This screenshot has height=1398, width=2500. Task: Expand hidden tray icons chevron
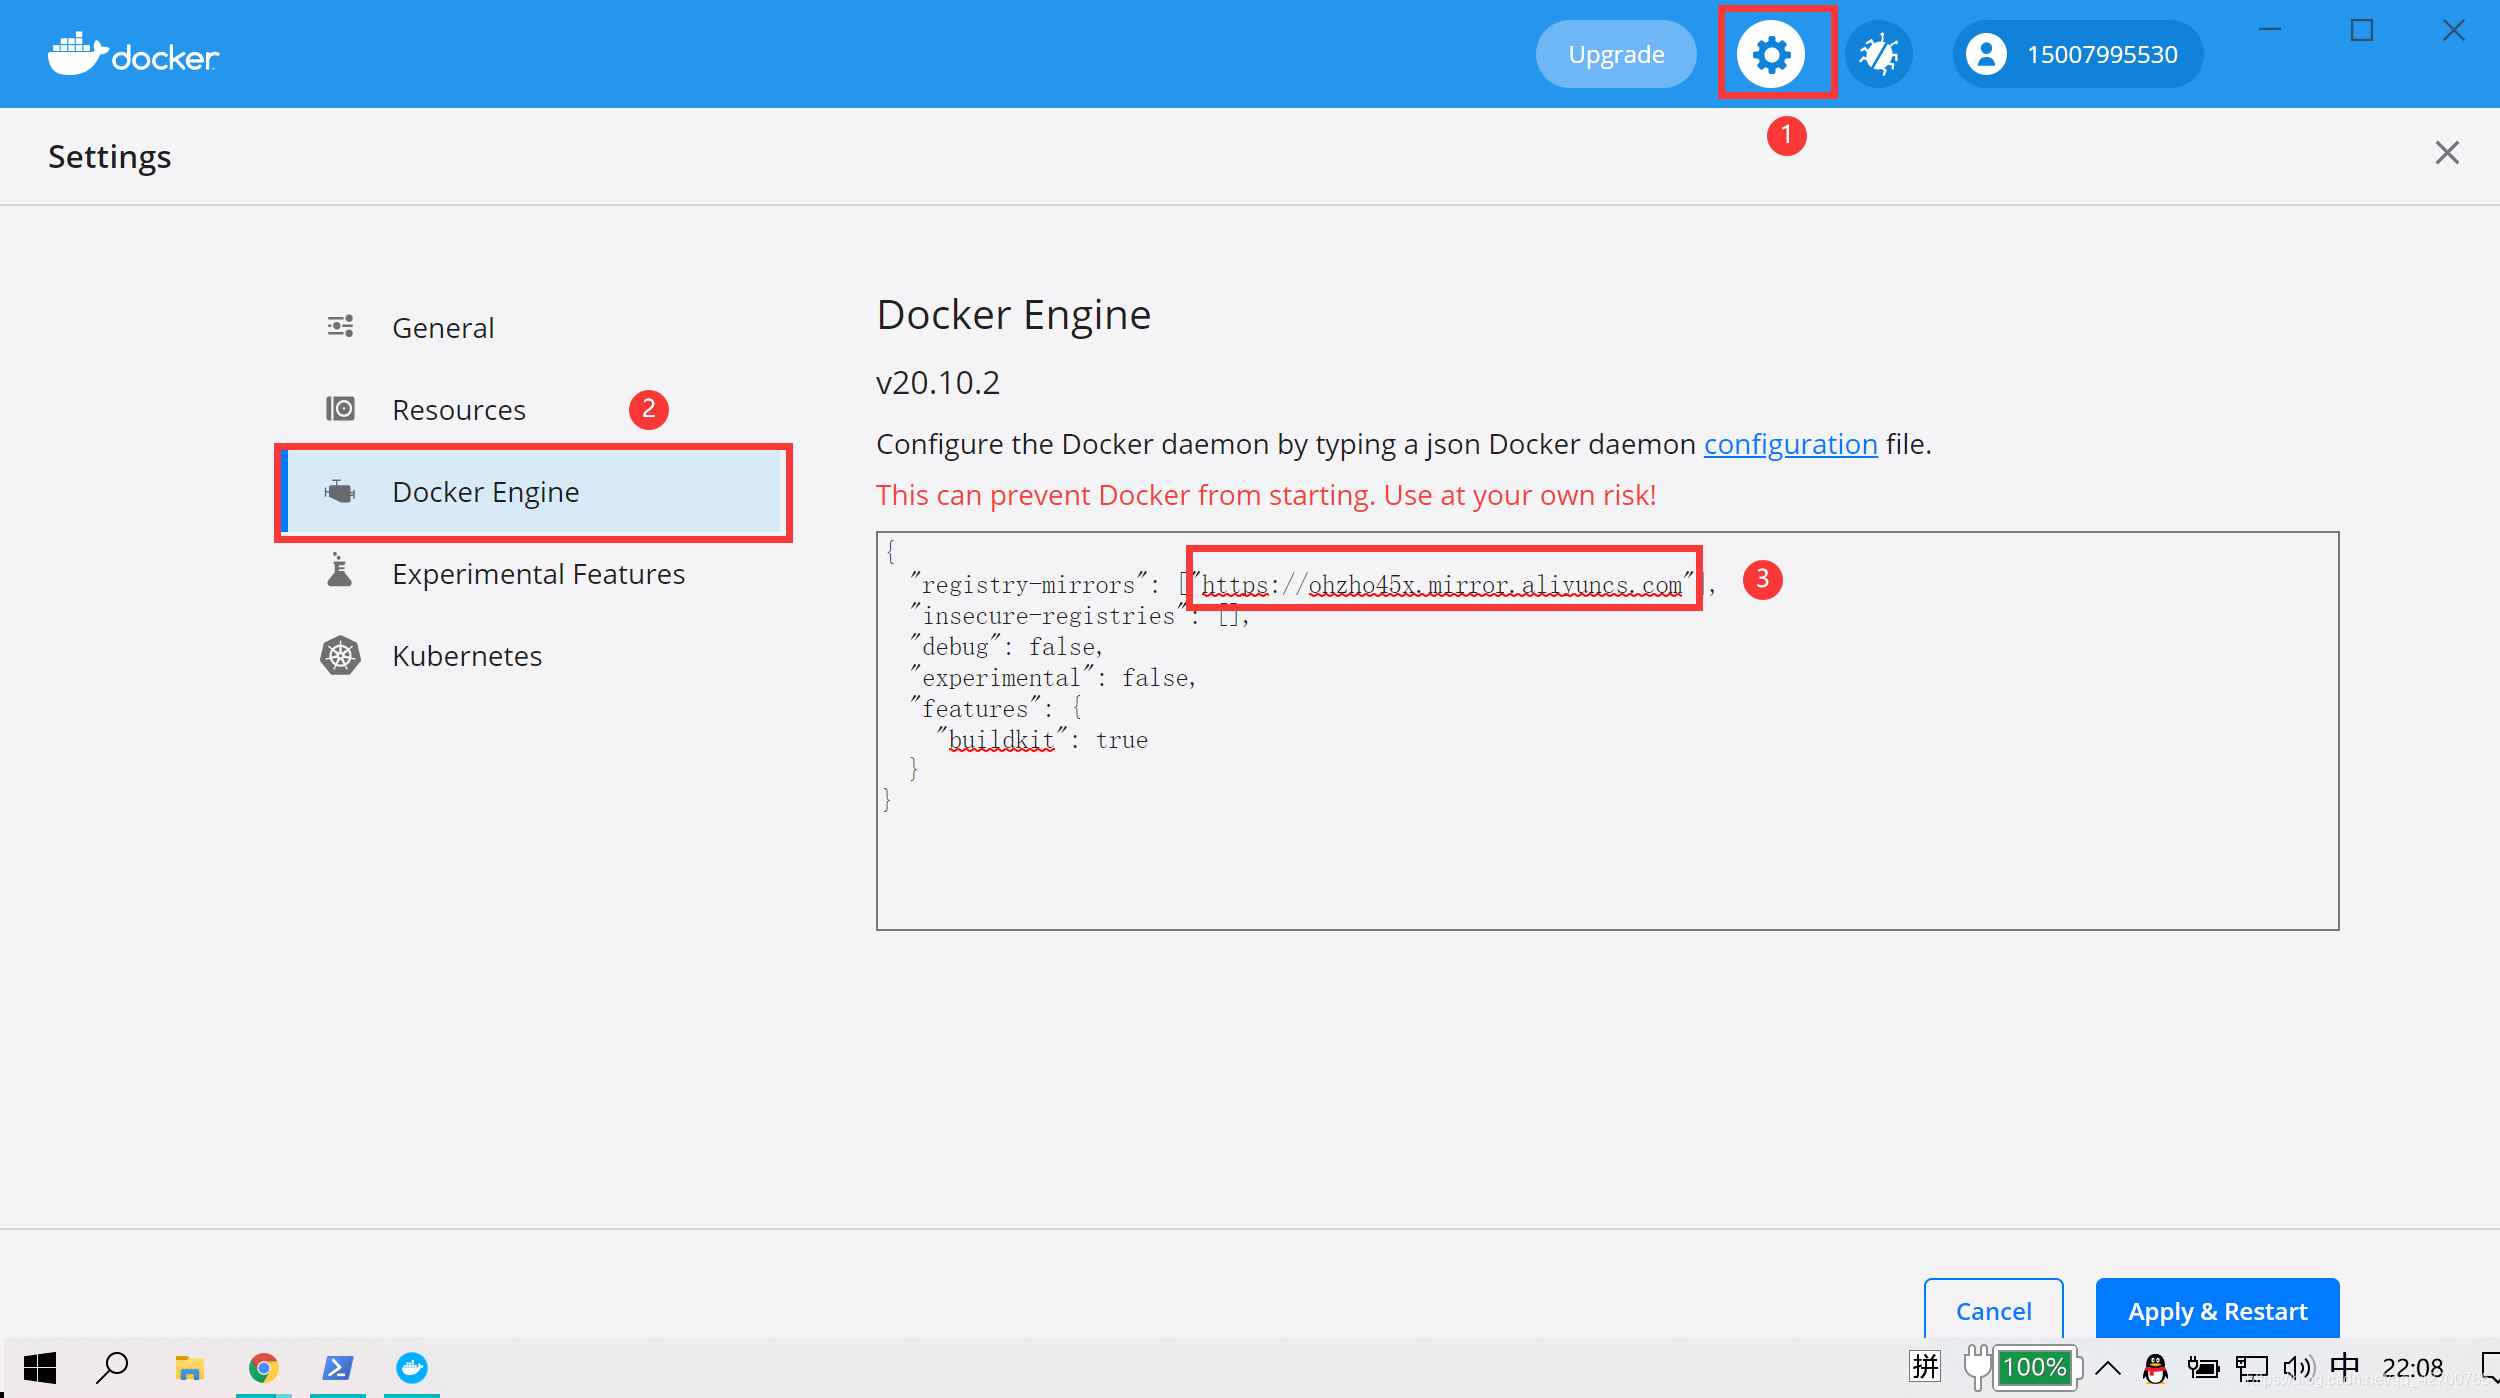point(2108,1367)
